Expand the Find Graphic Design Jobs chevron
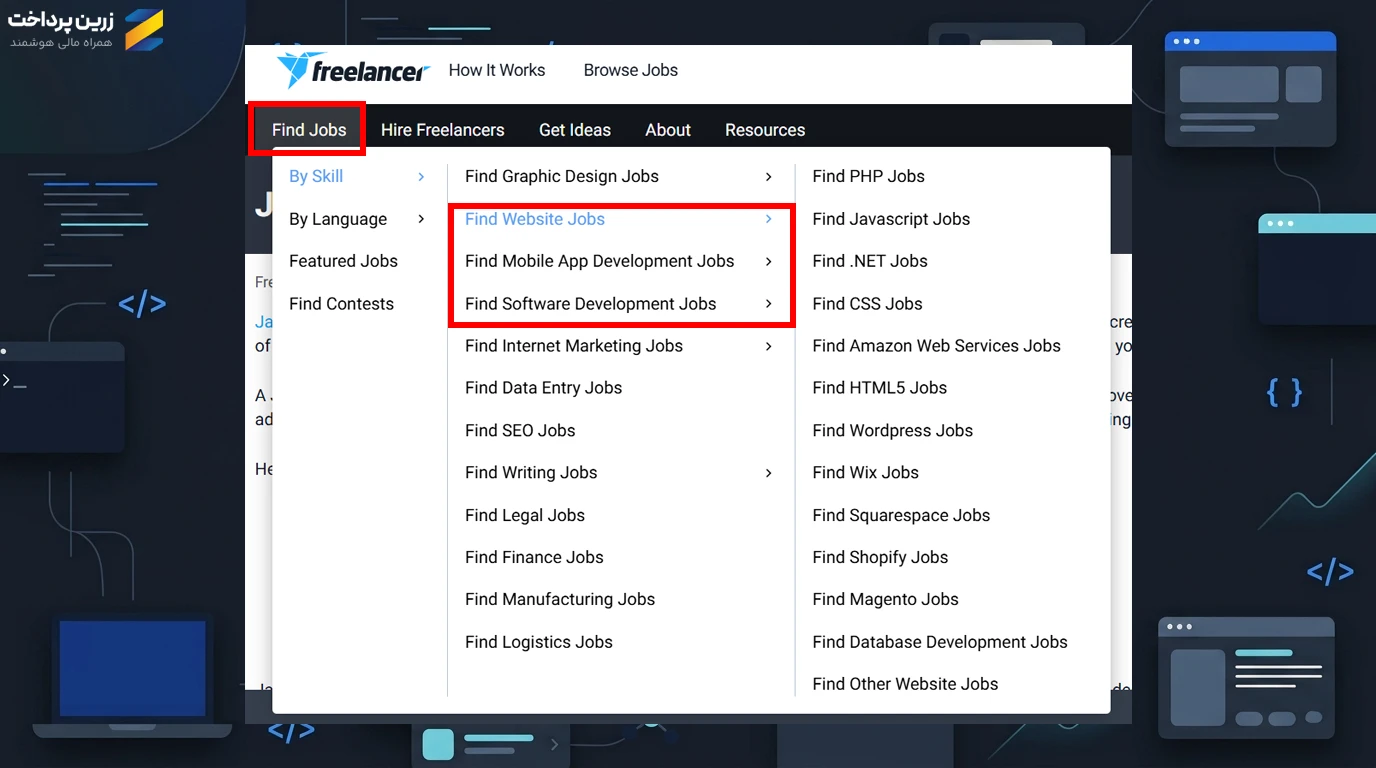 coord(768,177)
